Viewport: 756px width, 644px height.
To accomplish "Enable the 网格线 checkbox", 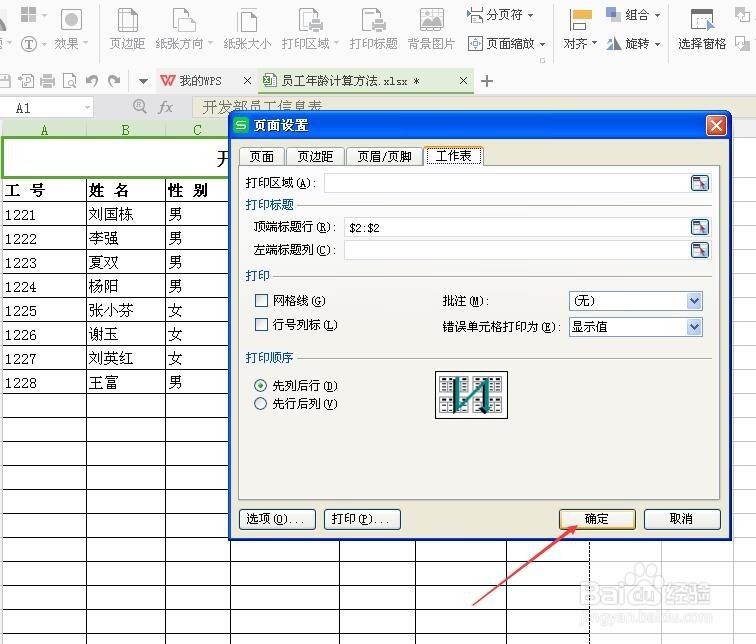I will click(x=261, y=301).
